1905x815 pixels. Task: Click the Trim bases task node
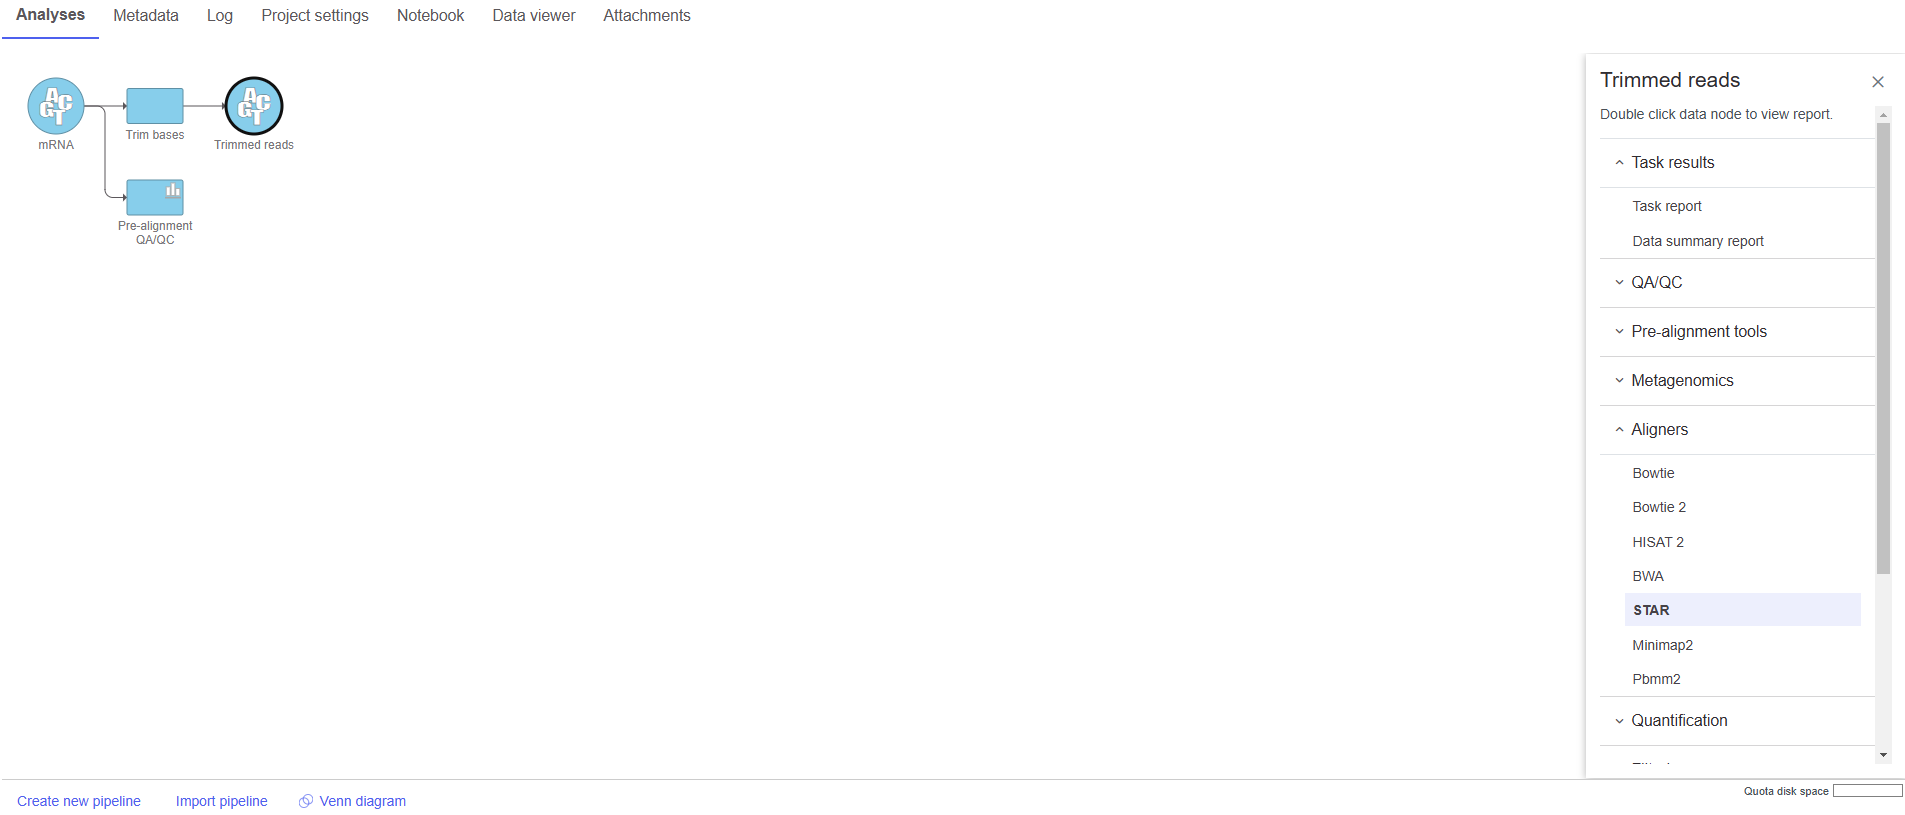point(155,106)
